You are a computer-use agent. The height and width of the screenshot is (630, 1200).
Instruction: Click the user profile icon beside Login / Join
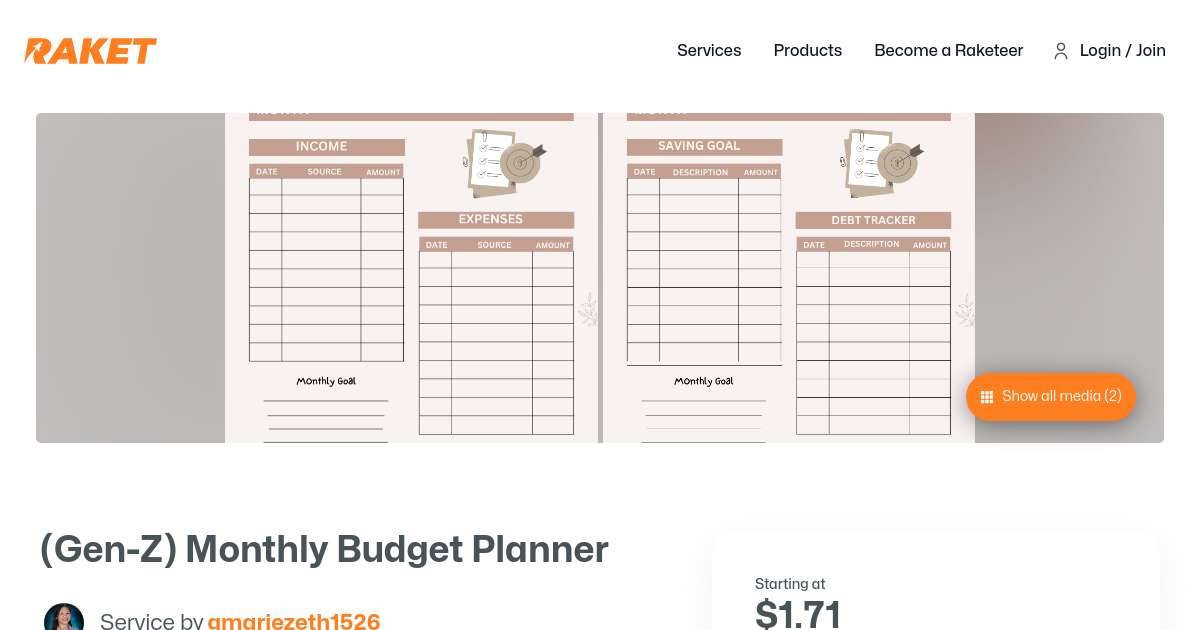(1061, 51)
